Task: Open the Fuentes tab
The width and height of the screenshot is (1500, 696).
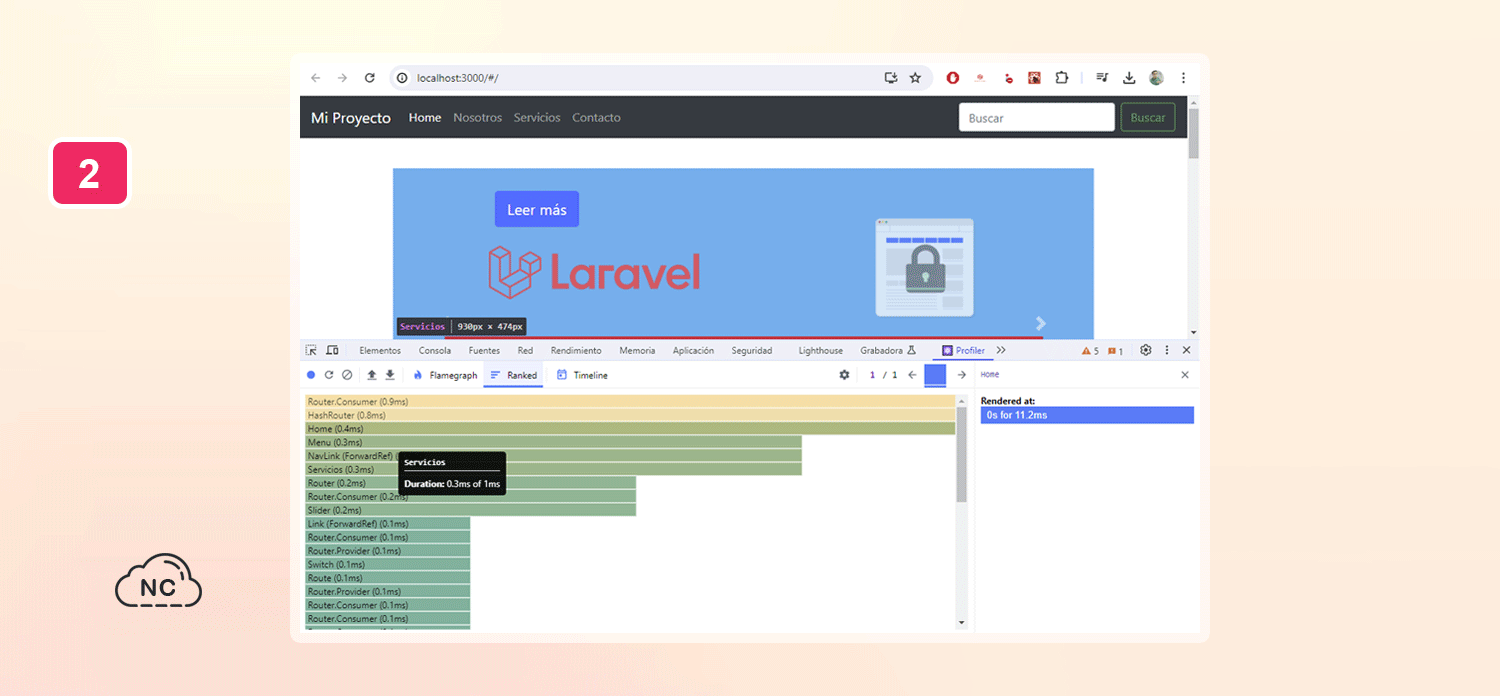Action: coord(484,351)
